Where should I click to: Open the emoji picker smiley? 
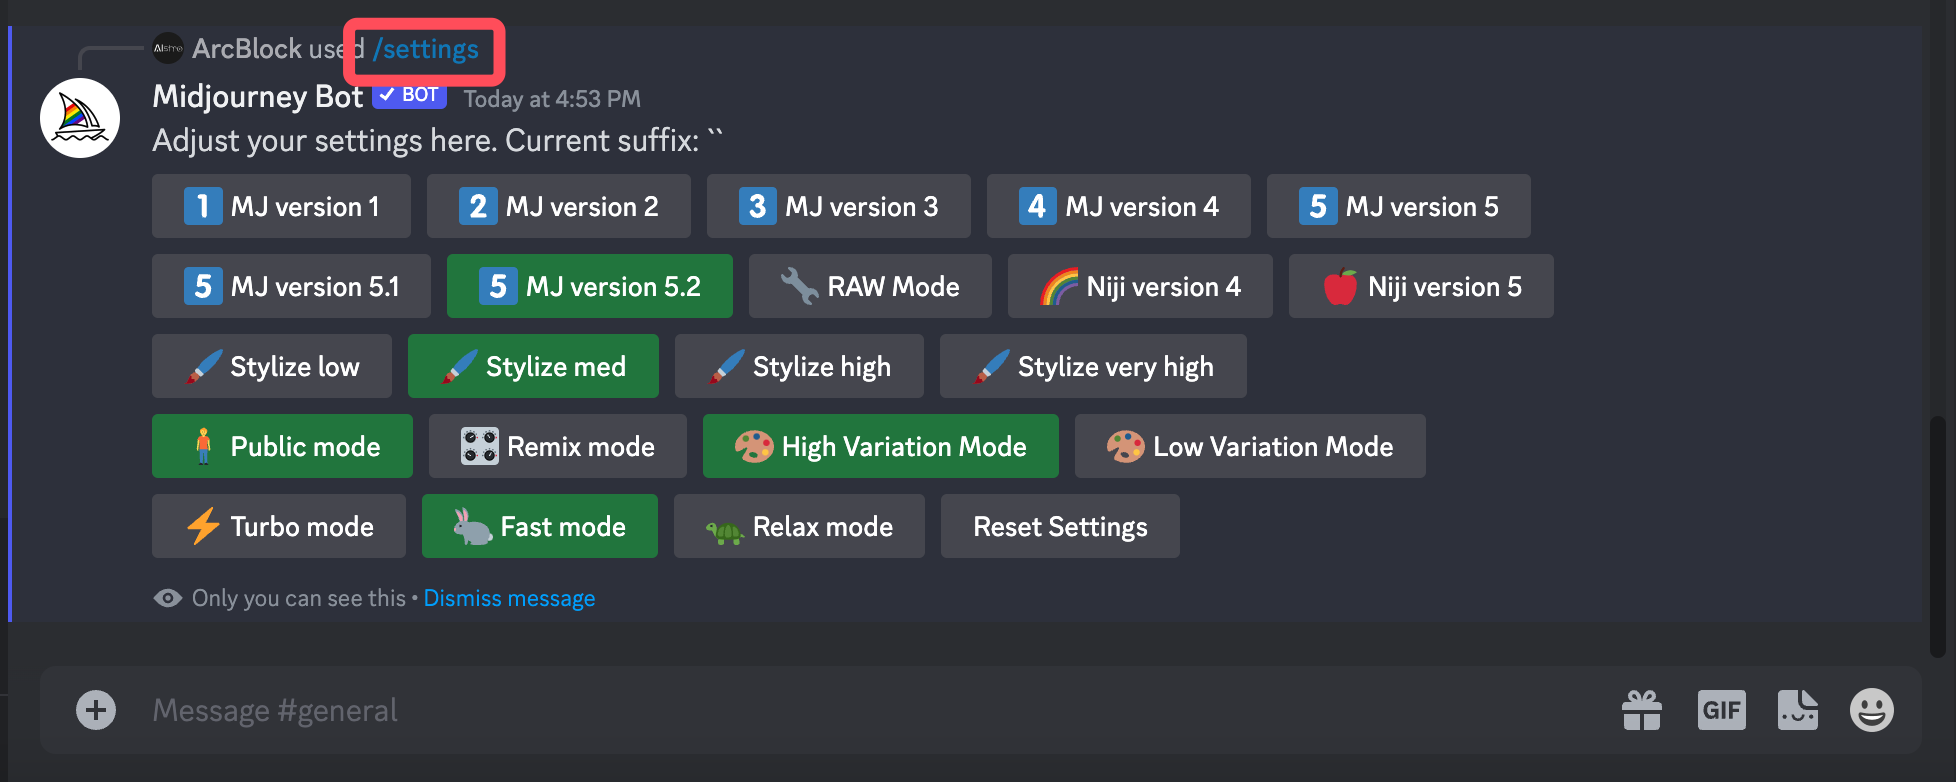click(x=1871, y=710)
